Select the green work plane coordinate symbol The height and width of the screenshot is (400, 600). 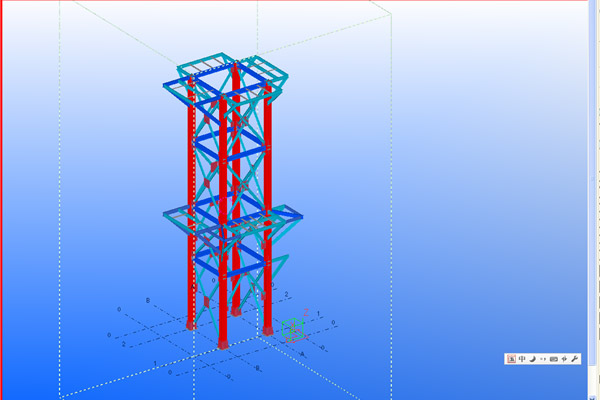pos(292,328)
